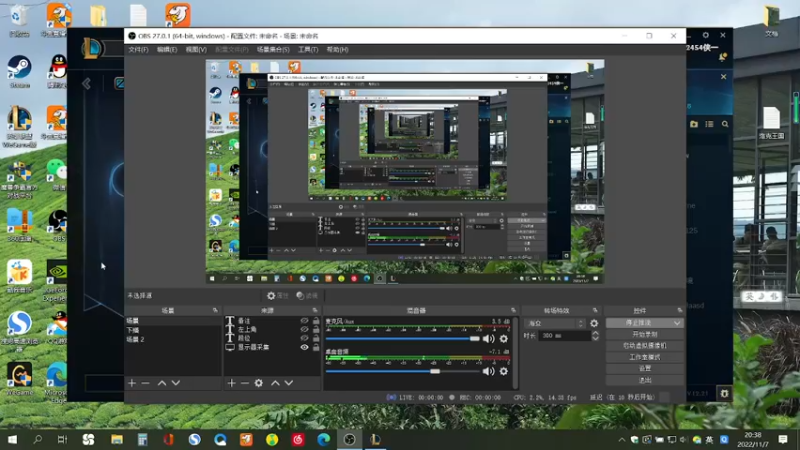
Task: Click the OBS preview canvas
Action: coord(405,171)
